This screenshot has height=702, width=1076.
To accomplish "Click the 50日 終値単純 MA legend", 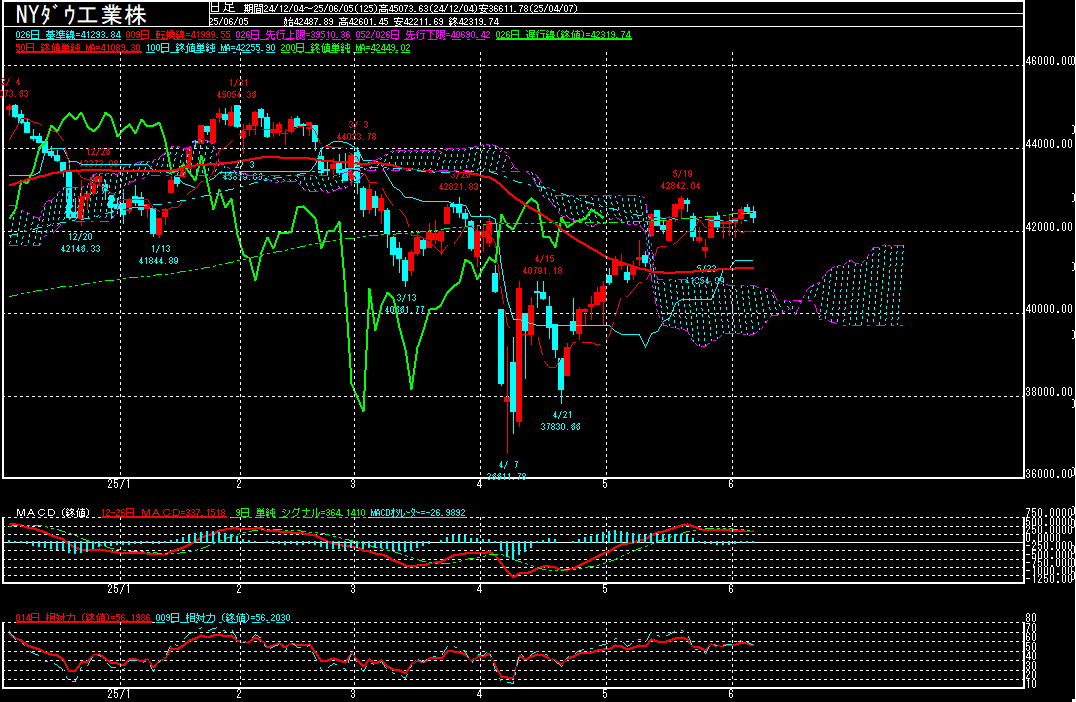I will pos(78,48).
